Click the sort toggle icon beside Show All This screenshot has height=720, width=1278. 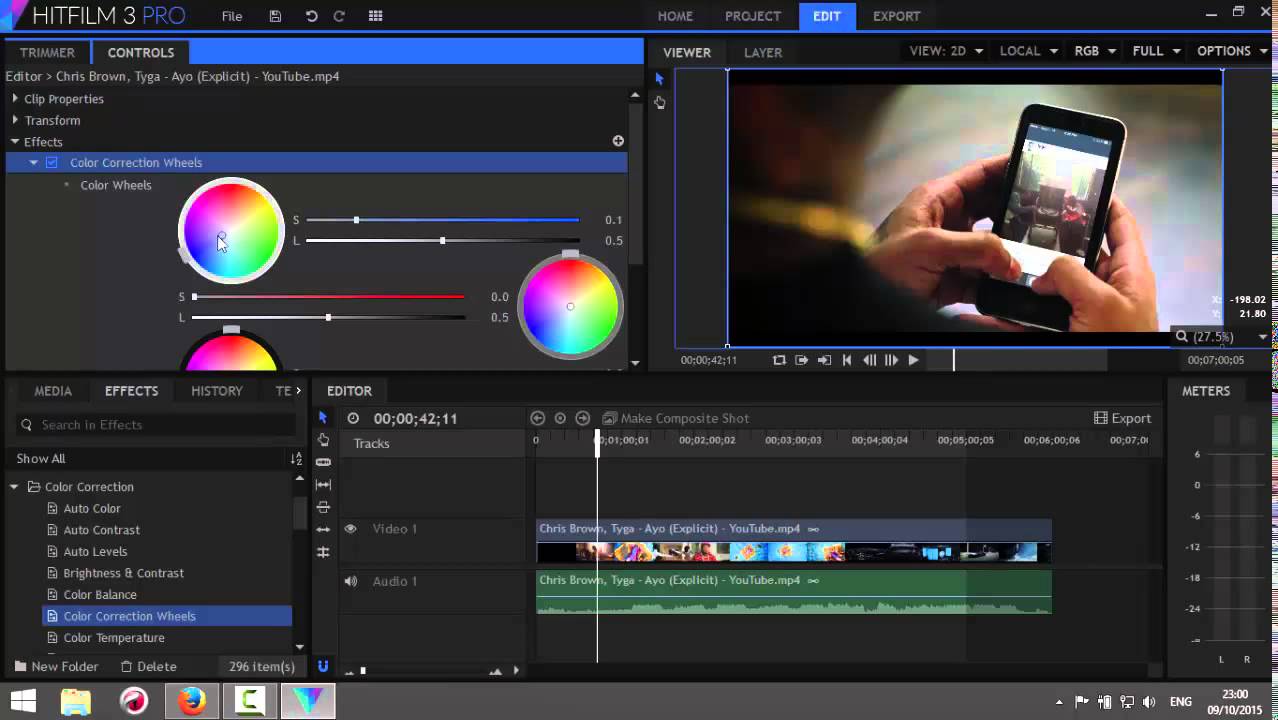(x=296, y=458)
